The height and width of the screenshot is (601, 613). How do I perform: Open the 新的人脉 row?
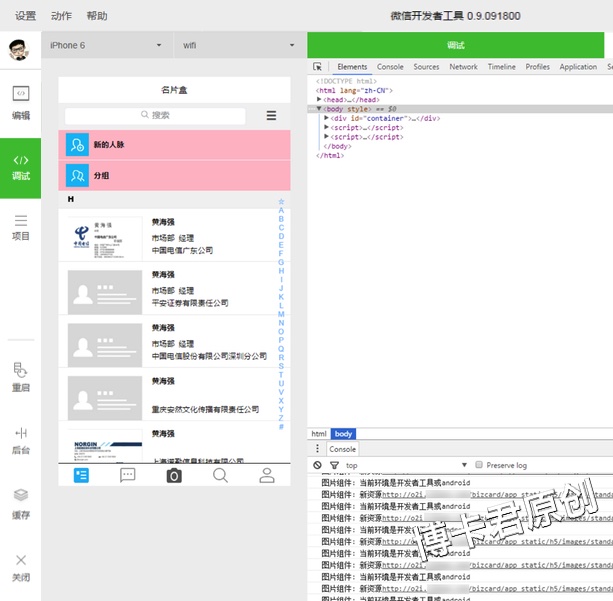174,145
